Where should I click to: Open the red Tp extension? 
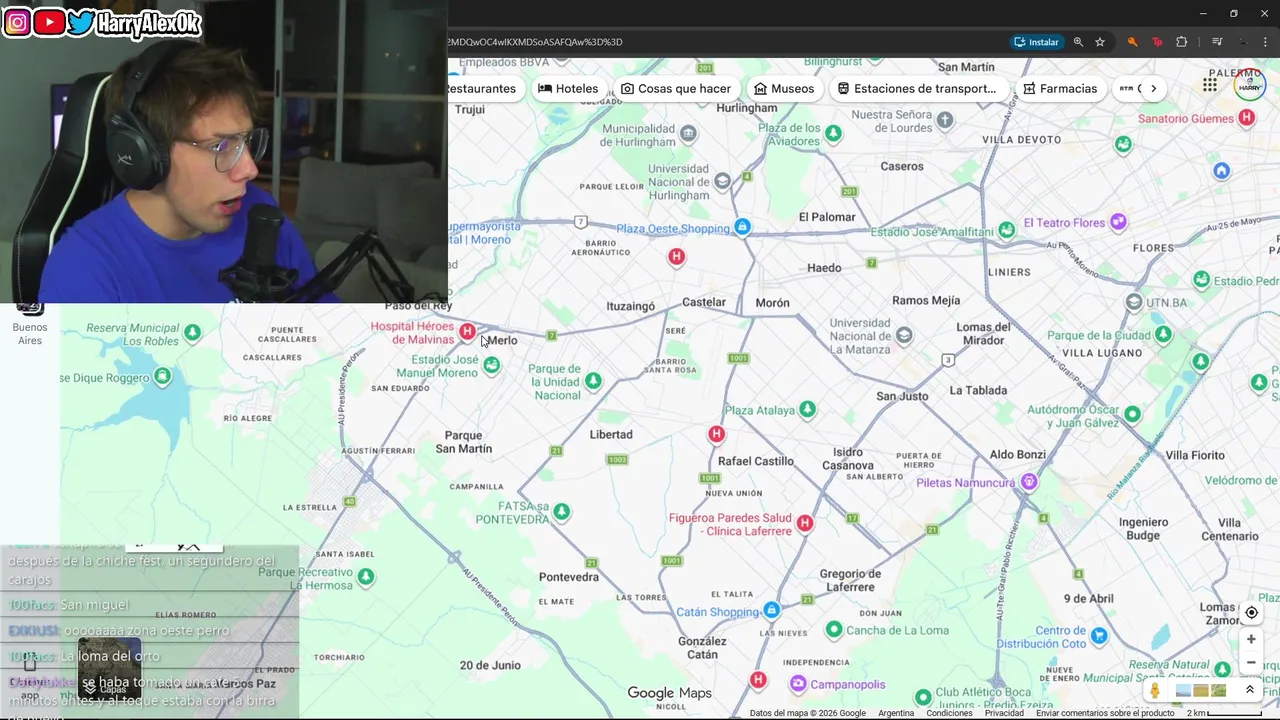(x=1157, y=42)
